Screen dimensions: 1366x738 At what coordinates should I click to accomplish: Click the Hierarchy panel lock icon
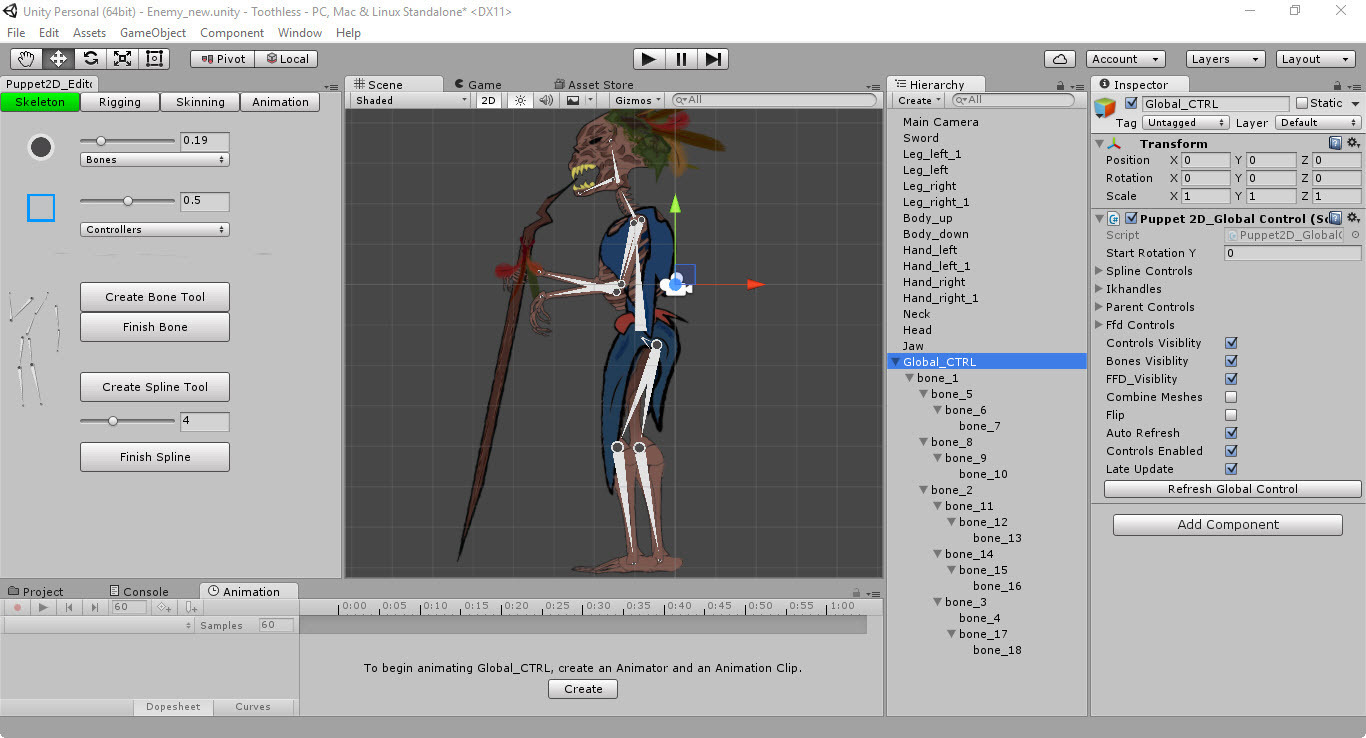[1060, 86]
